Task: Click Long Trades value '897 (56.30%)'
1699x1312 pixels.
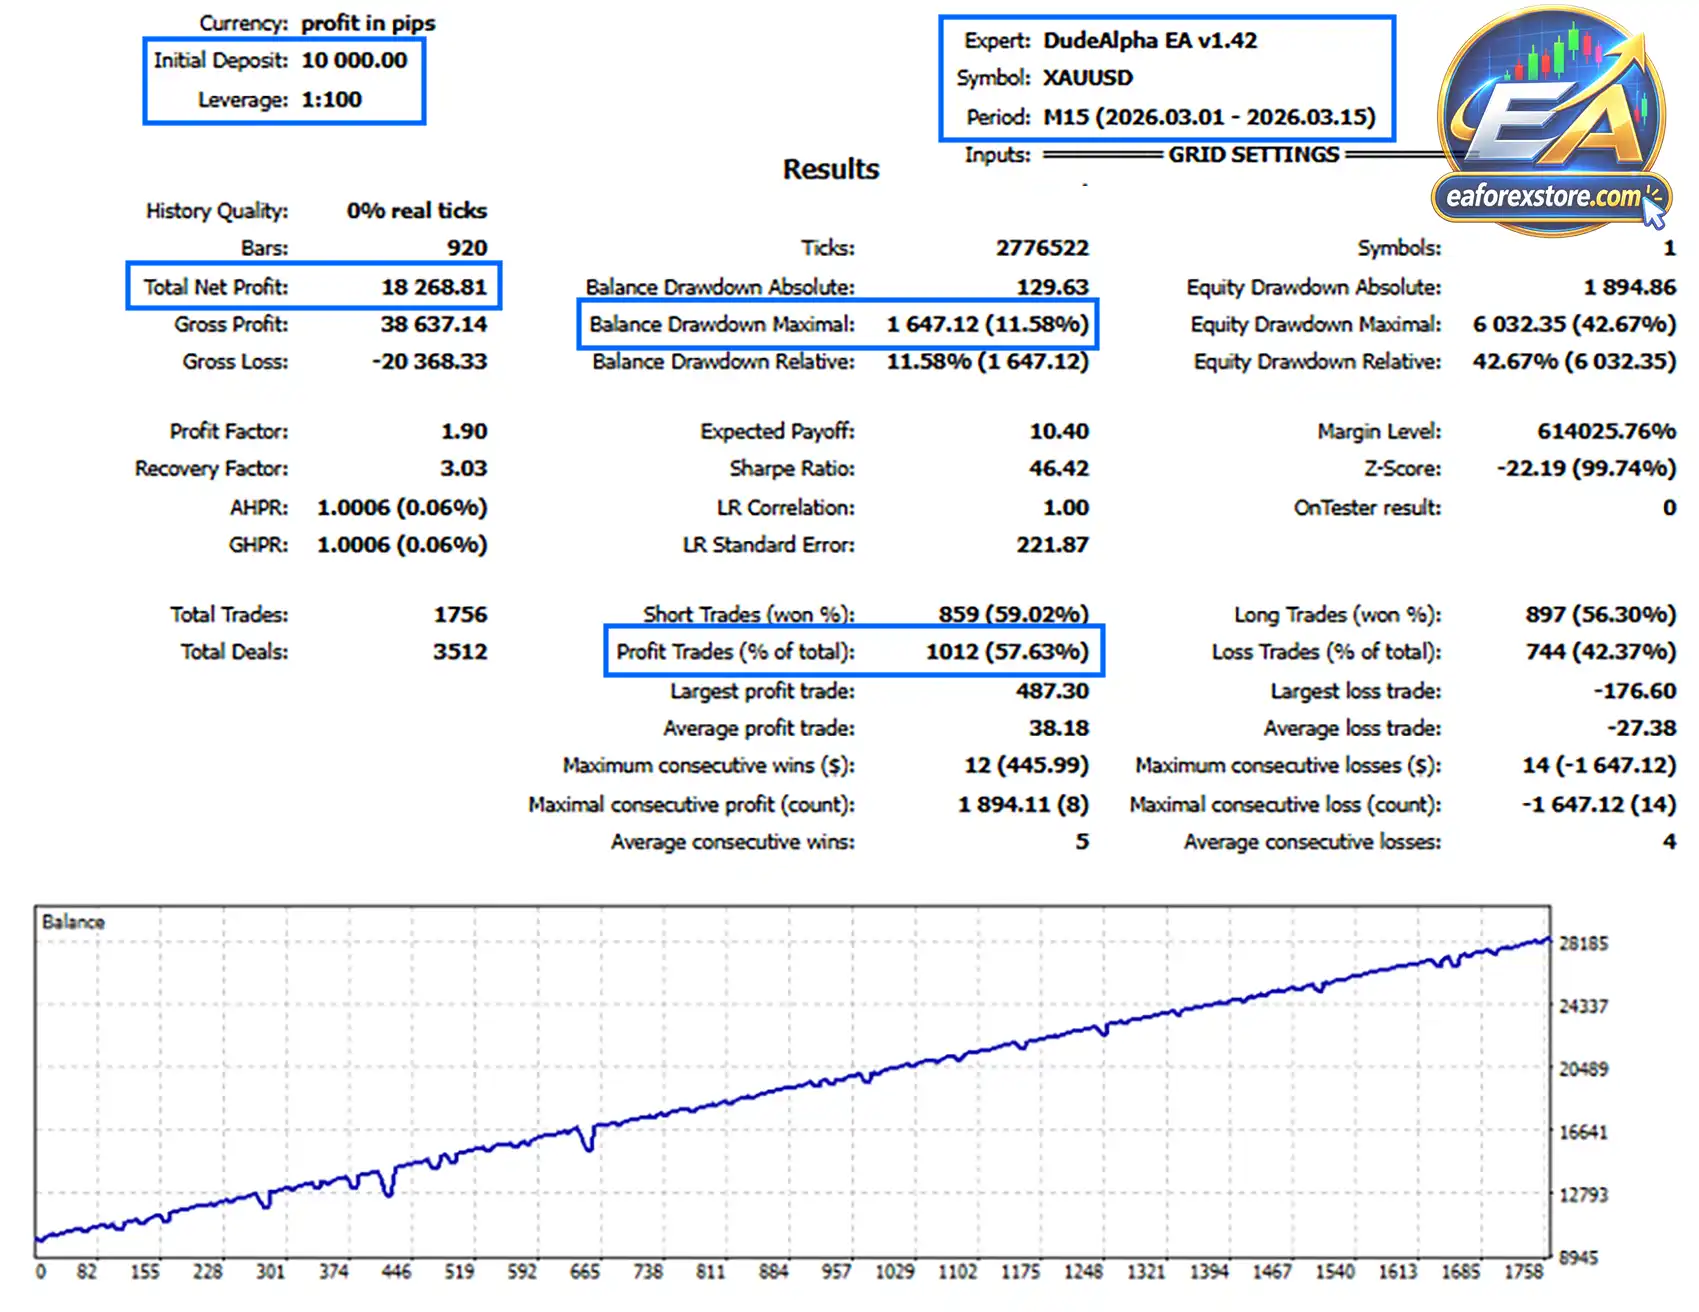Action: click(x=1601, y=615)
